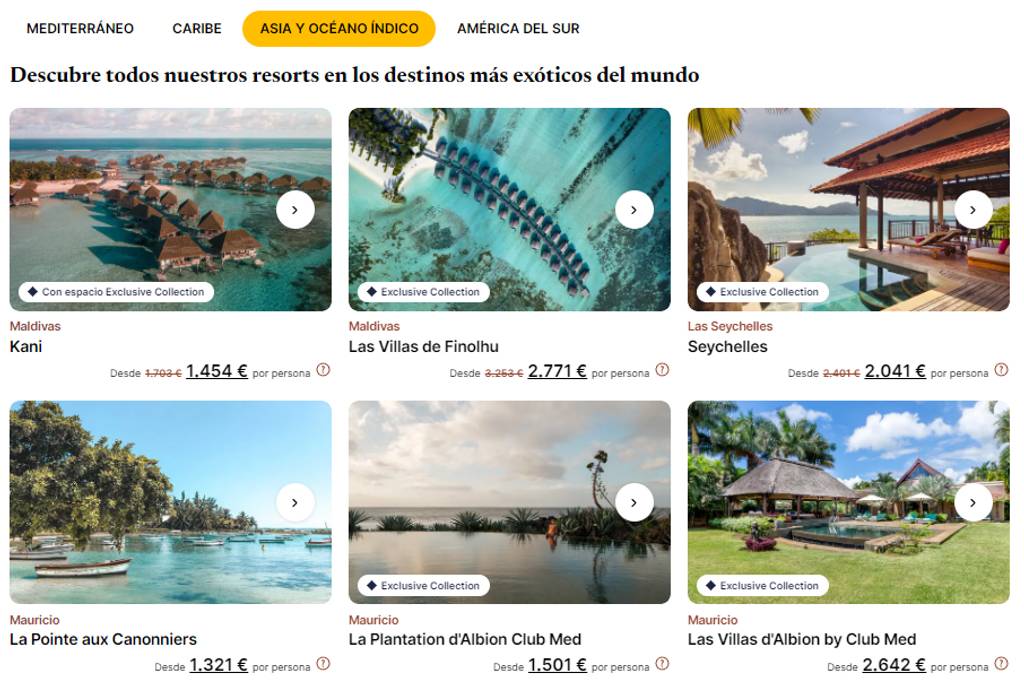This screenshot has height=692, width=1024.
Task: Click next arrow on Las Villas d'Albion photo
Action: coord(973,503)
